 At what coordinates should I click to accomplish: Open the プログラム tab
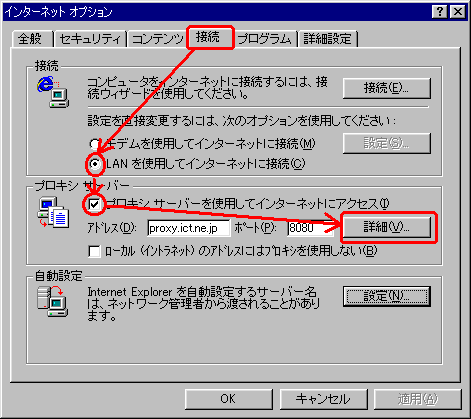coord(265,39)
